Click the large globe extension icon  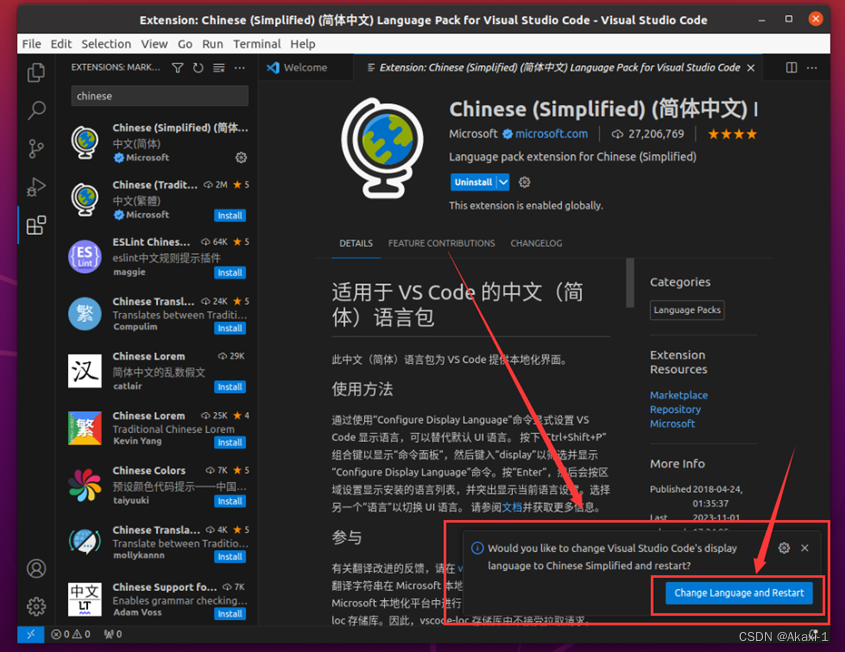click(x=382, y=148)
